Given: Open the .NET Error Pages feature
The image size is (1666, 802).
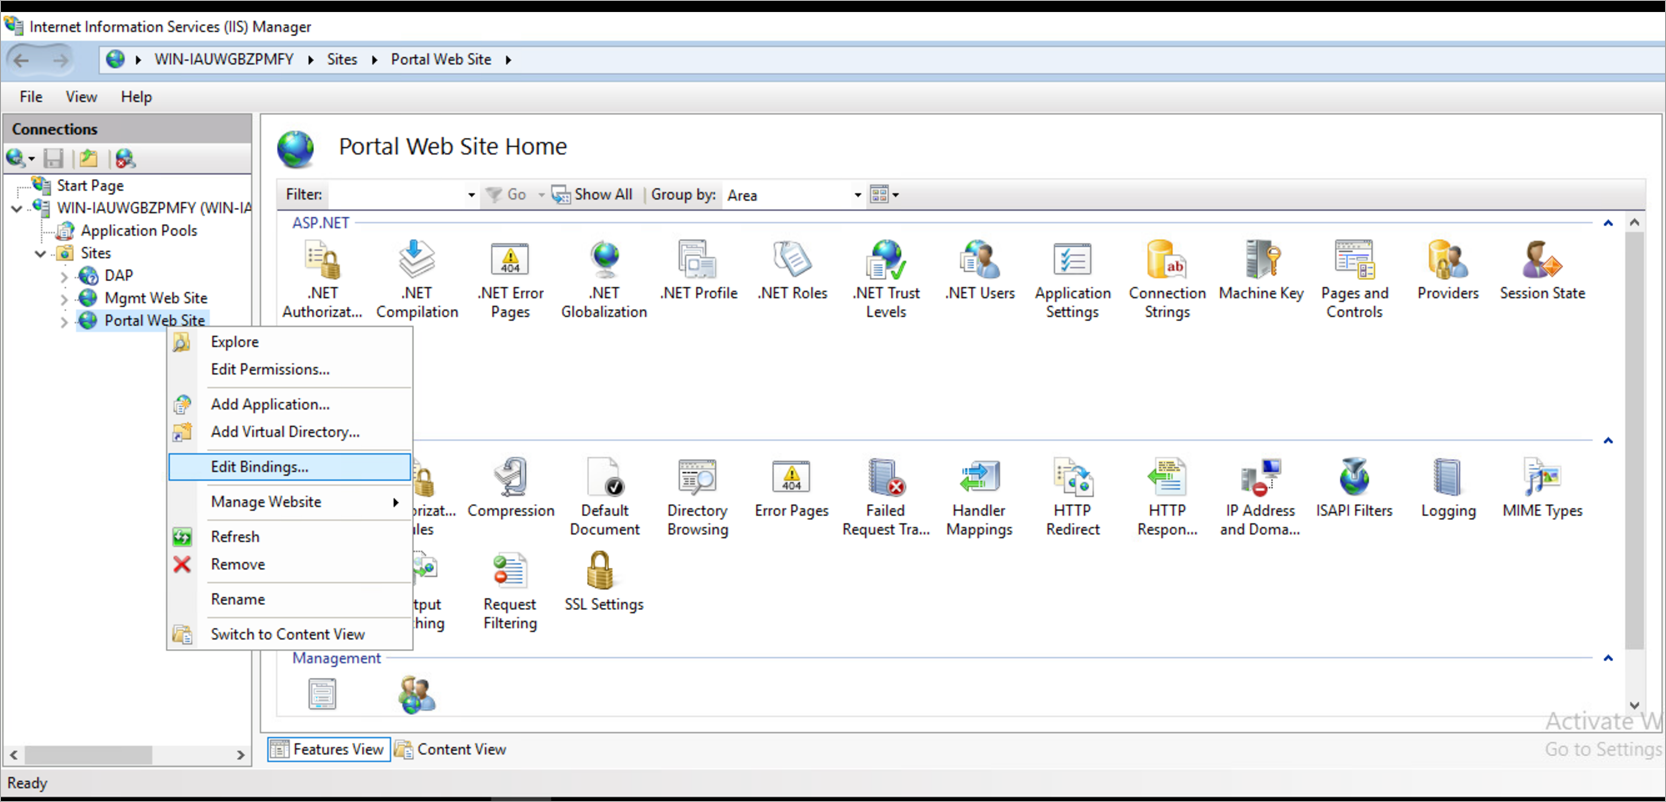Looking at the screenshot, I should (x=510, y=280).
